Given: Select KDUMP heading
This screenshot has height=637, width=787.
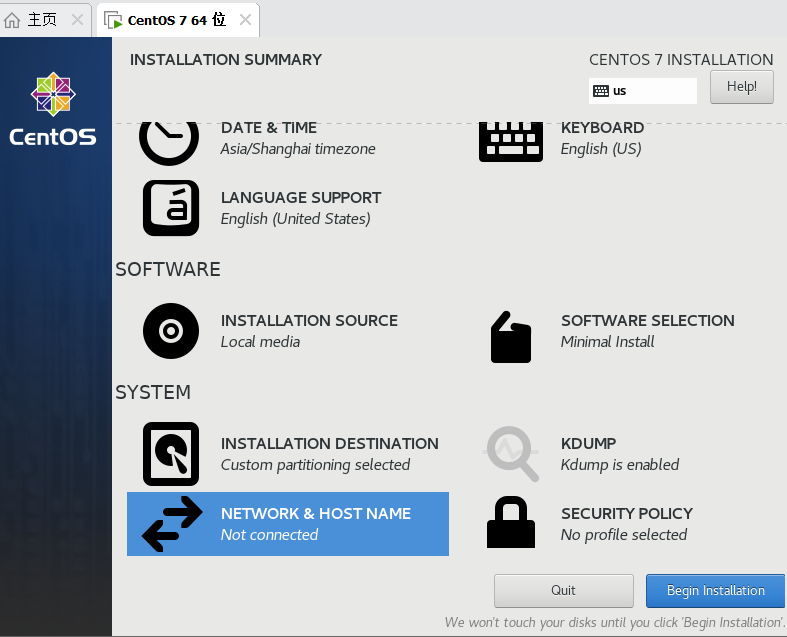Looking at the screenshot, I should point(588,444).
